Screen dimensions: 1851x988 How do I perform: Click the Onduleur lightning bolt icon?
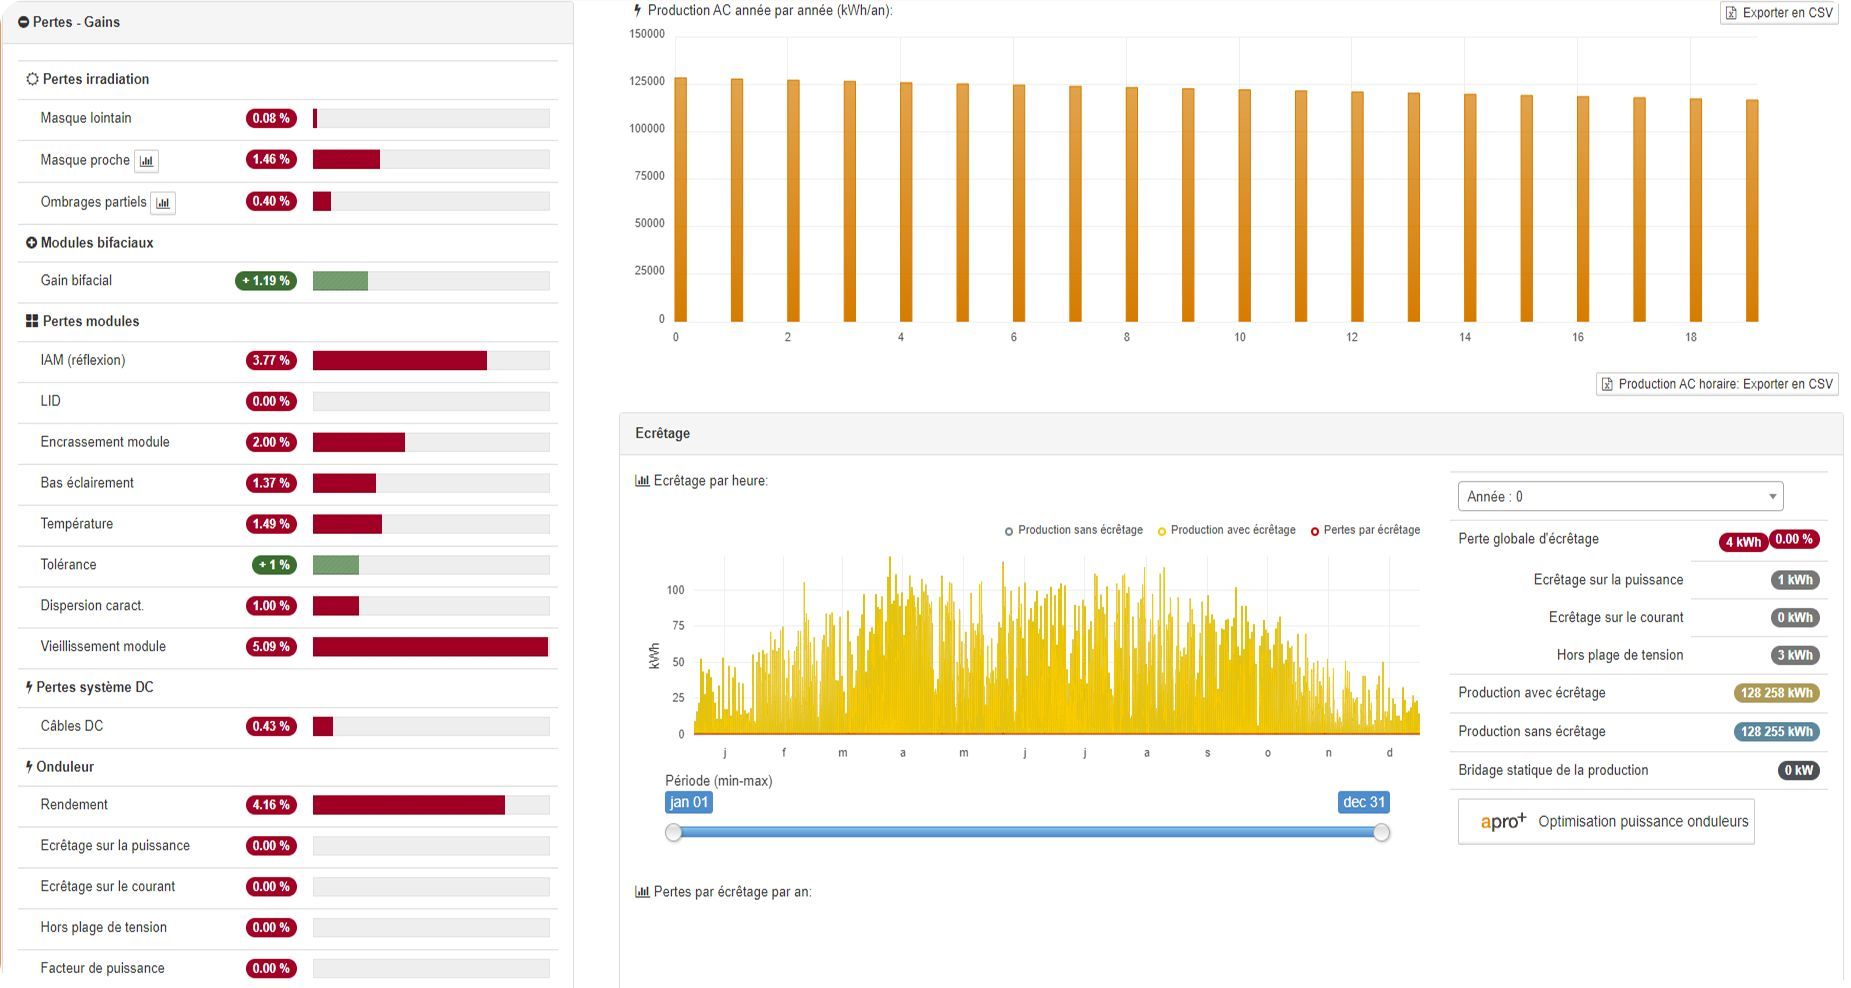29,767
